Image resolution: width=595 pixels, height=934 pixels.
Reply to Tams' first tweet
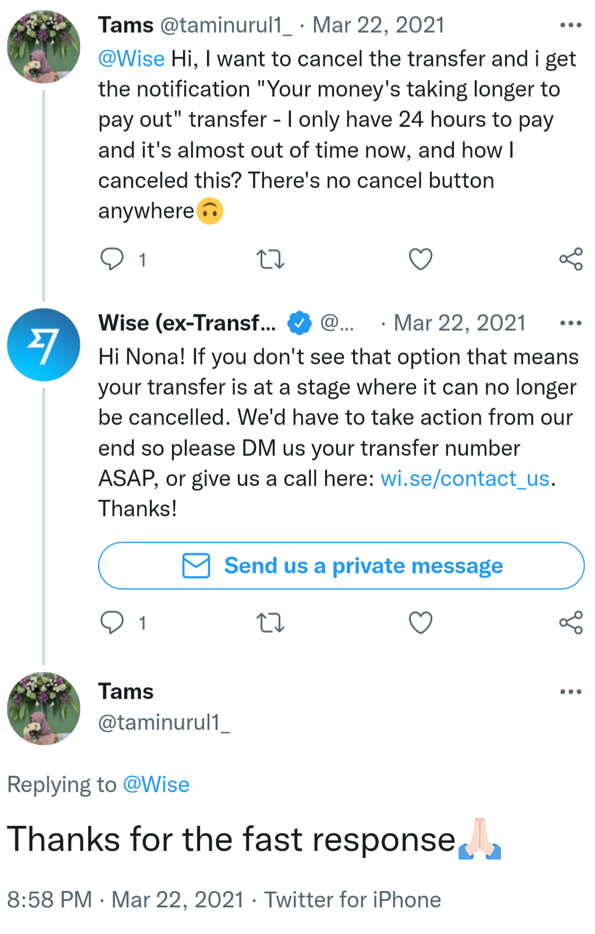pyautogui.click(x=111, y=259)
